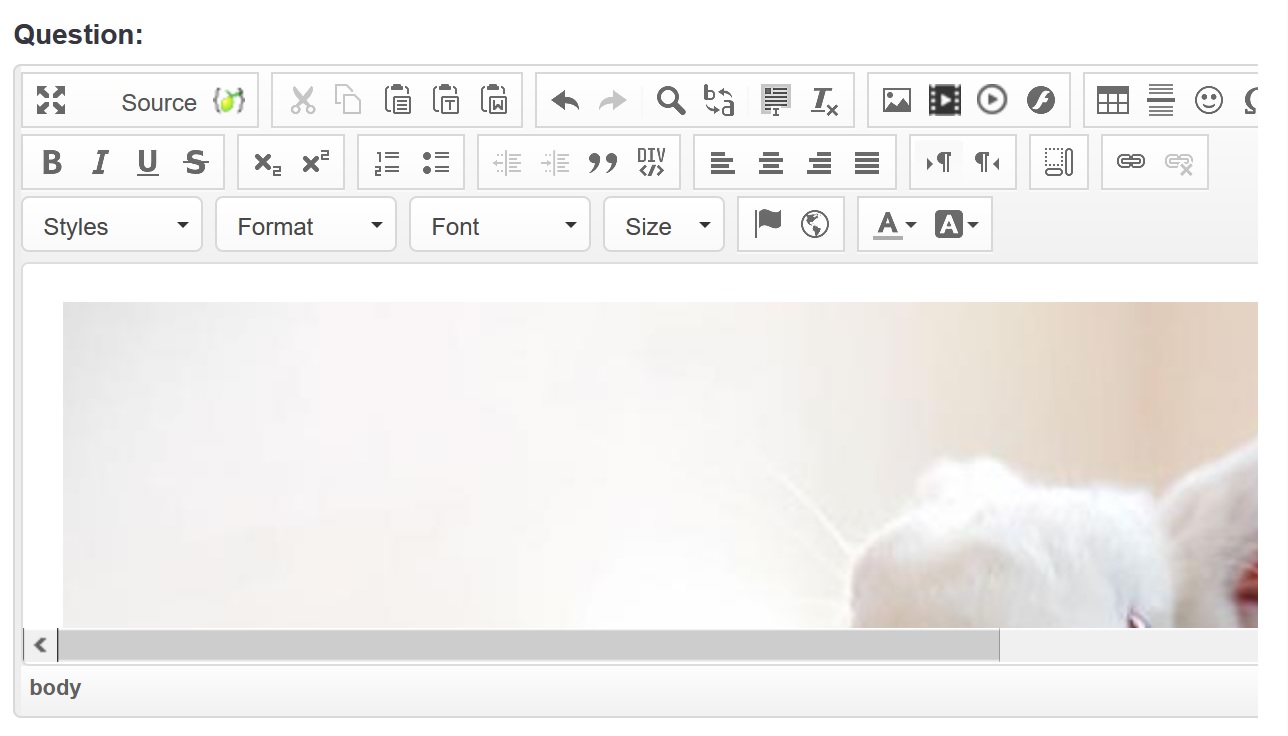Expand the Format dropdown
1288x736 pixels.
(x=306, y=226)
